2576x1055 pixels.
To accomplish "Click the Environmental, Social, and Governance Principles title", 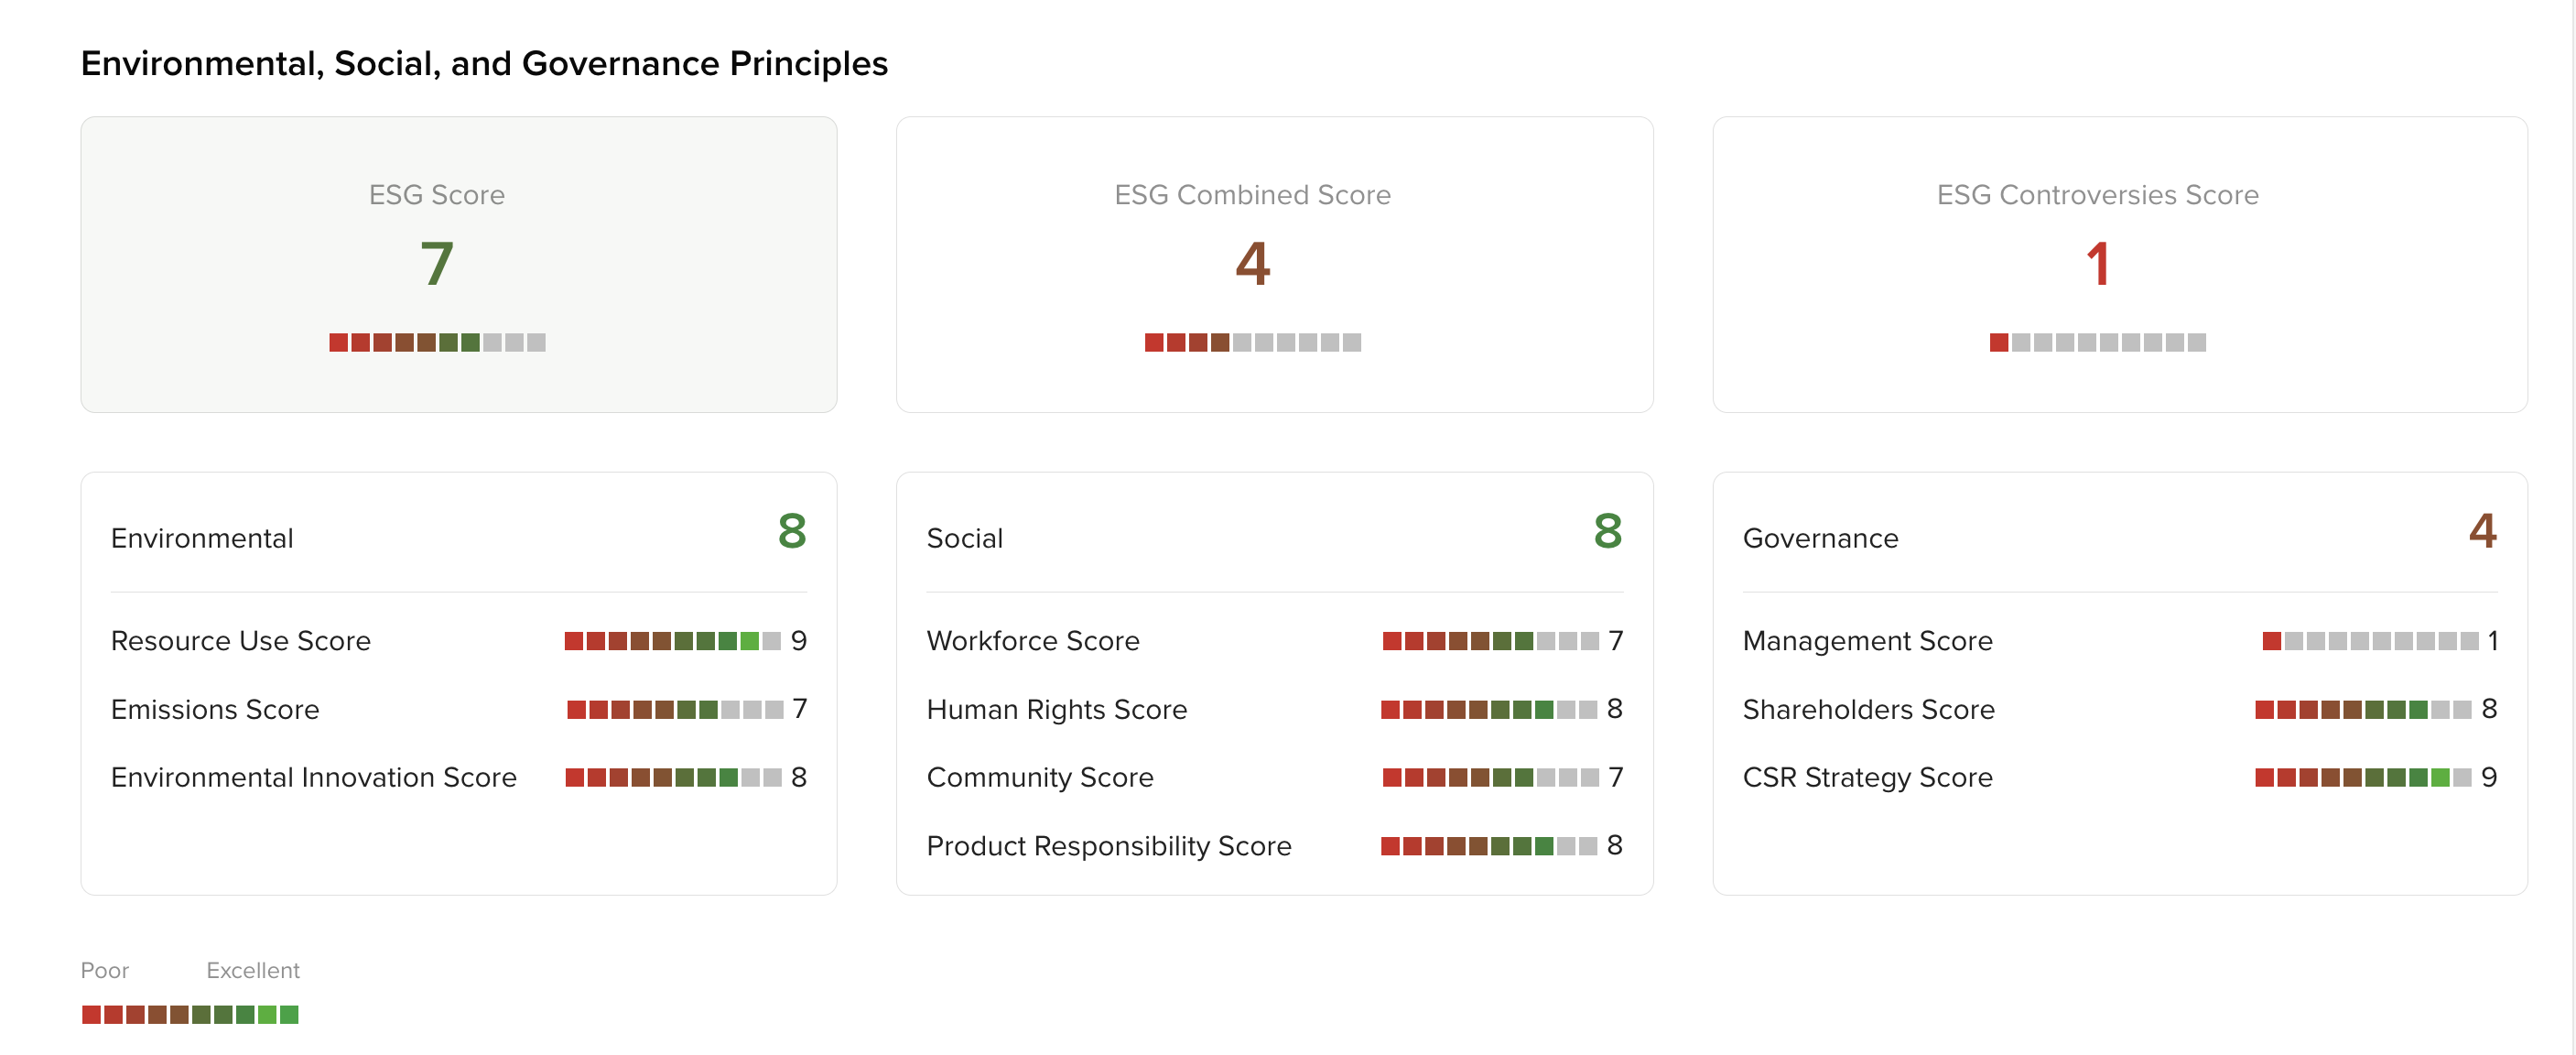I will (484, 63).
